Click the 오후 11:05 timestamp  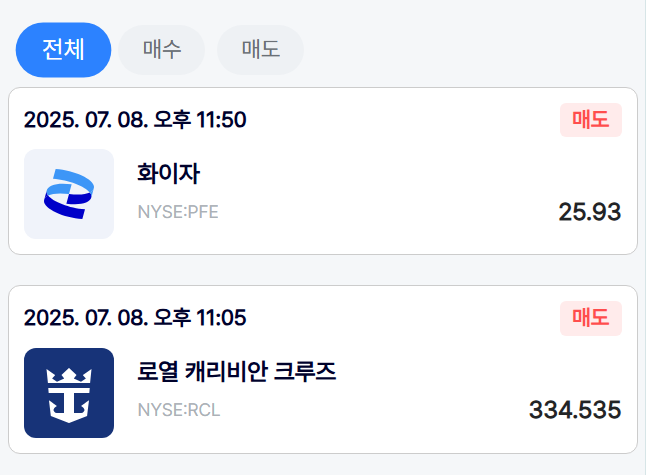point(200,318)
